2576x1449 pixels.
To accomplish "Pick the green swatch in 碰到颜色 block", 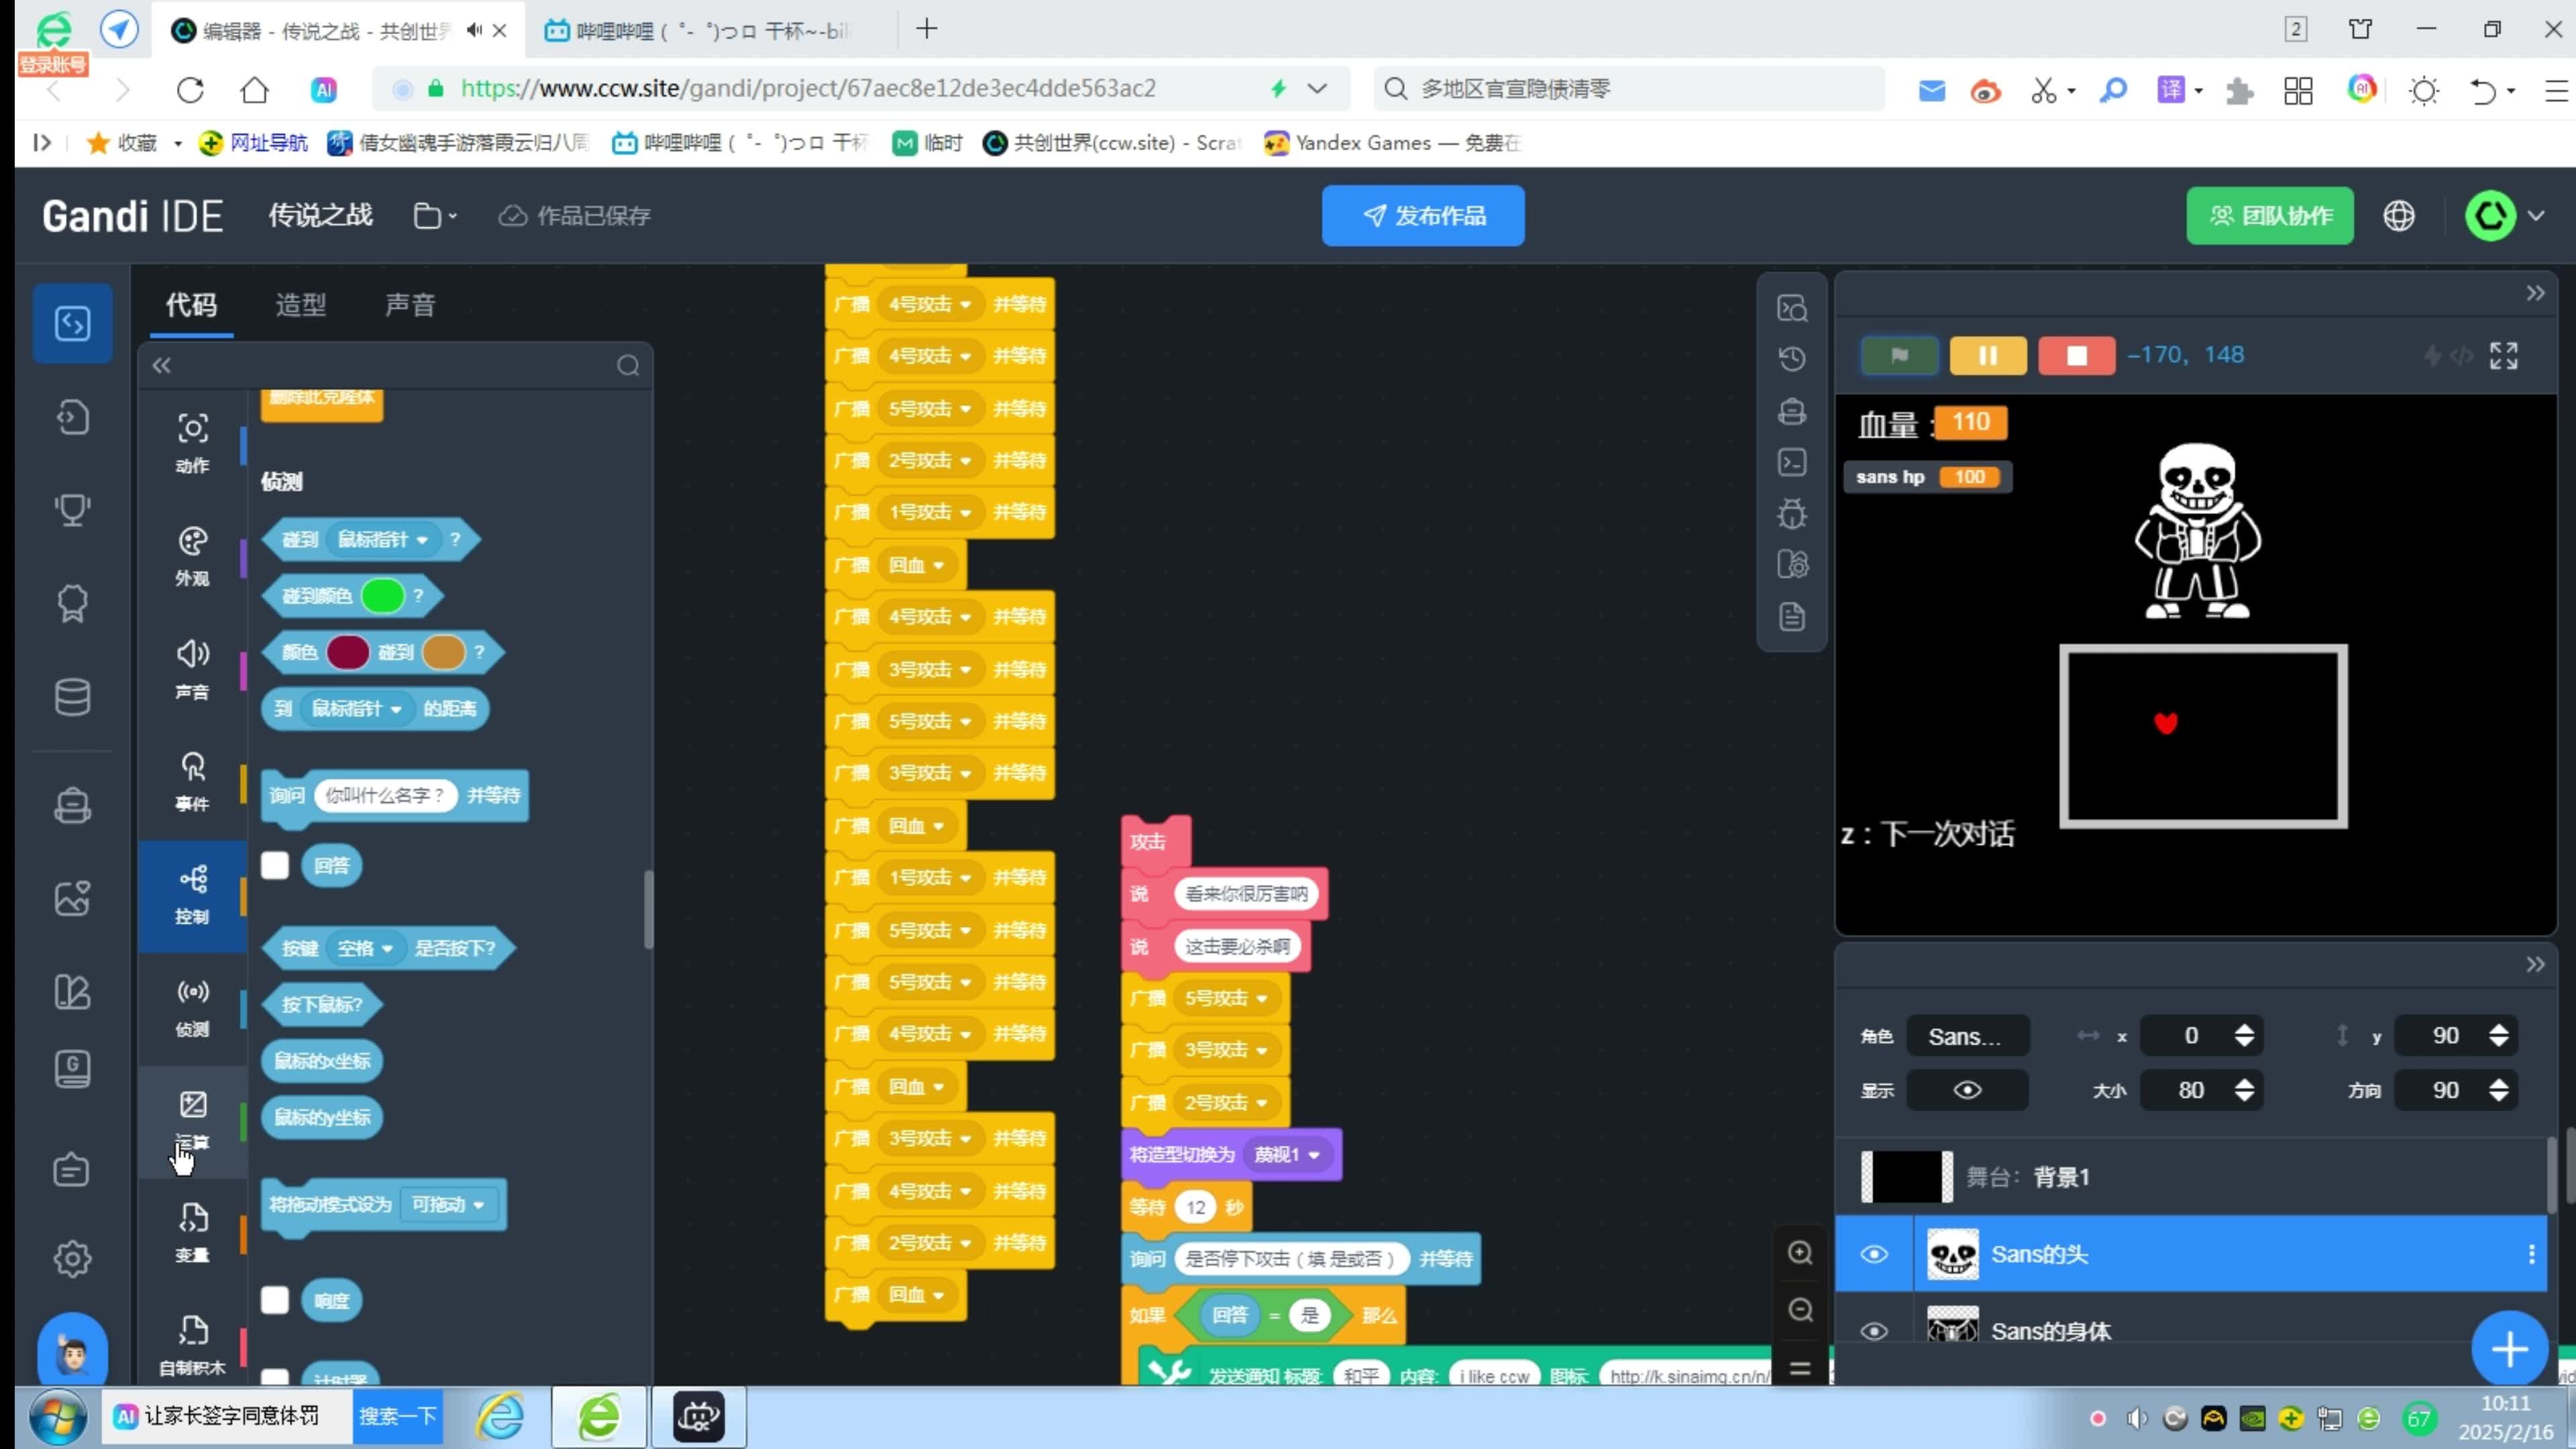I will (x=382, y=596).
